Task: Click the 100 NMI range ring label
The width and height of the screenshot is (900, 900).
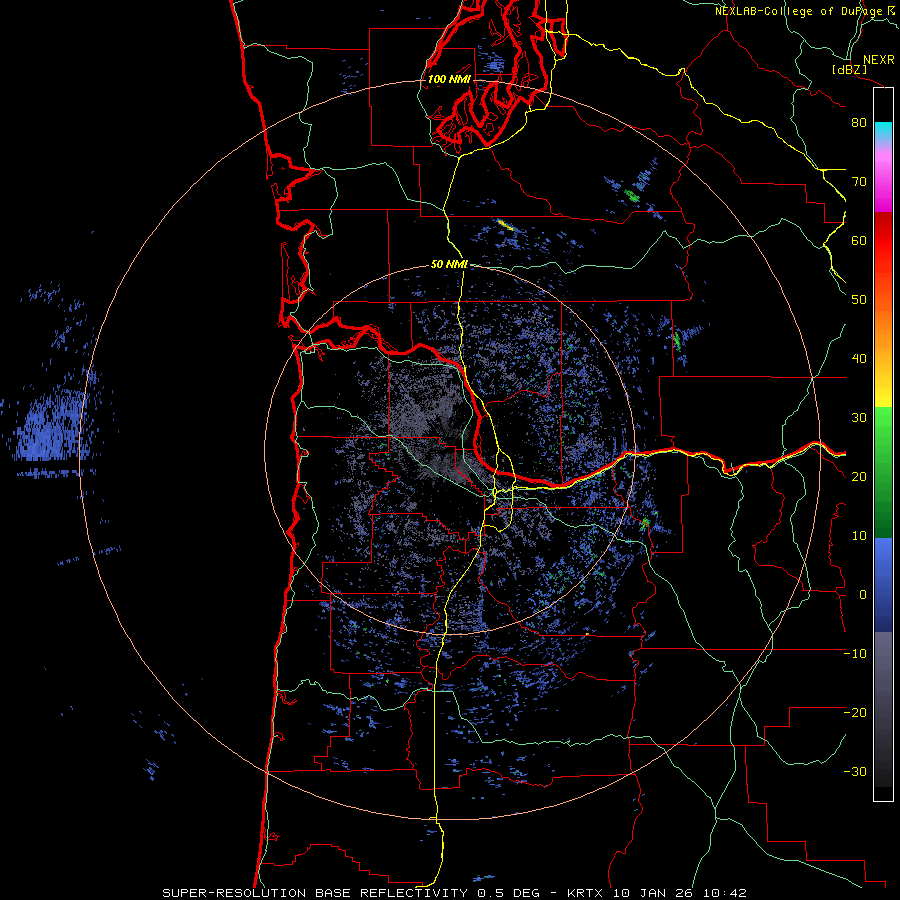Action: [x=448, y=79]
